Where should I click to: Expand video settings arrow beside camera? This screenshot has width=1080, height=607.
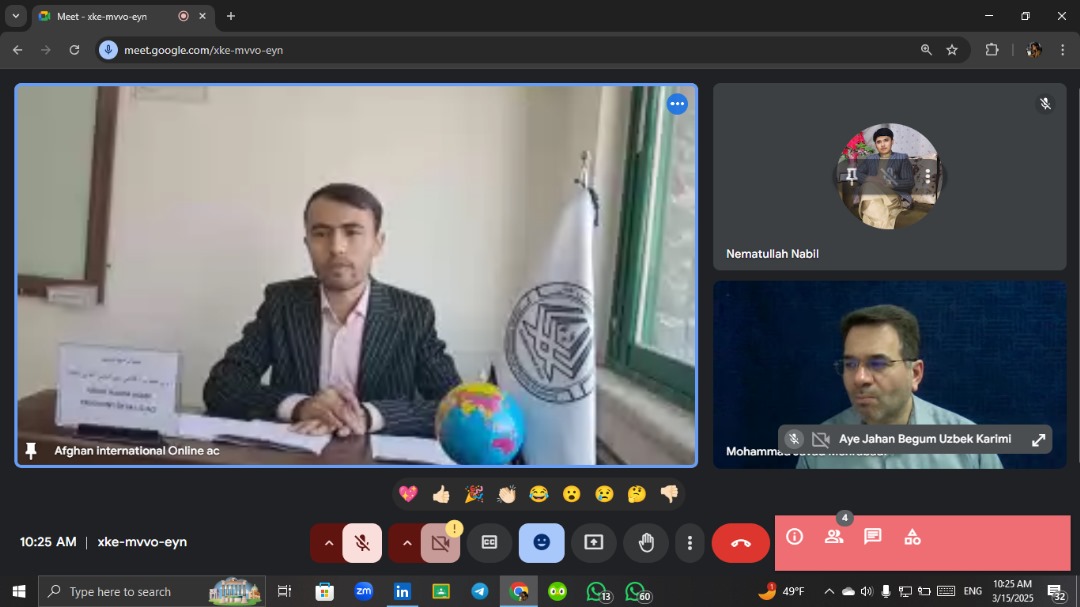[406, 543]
